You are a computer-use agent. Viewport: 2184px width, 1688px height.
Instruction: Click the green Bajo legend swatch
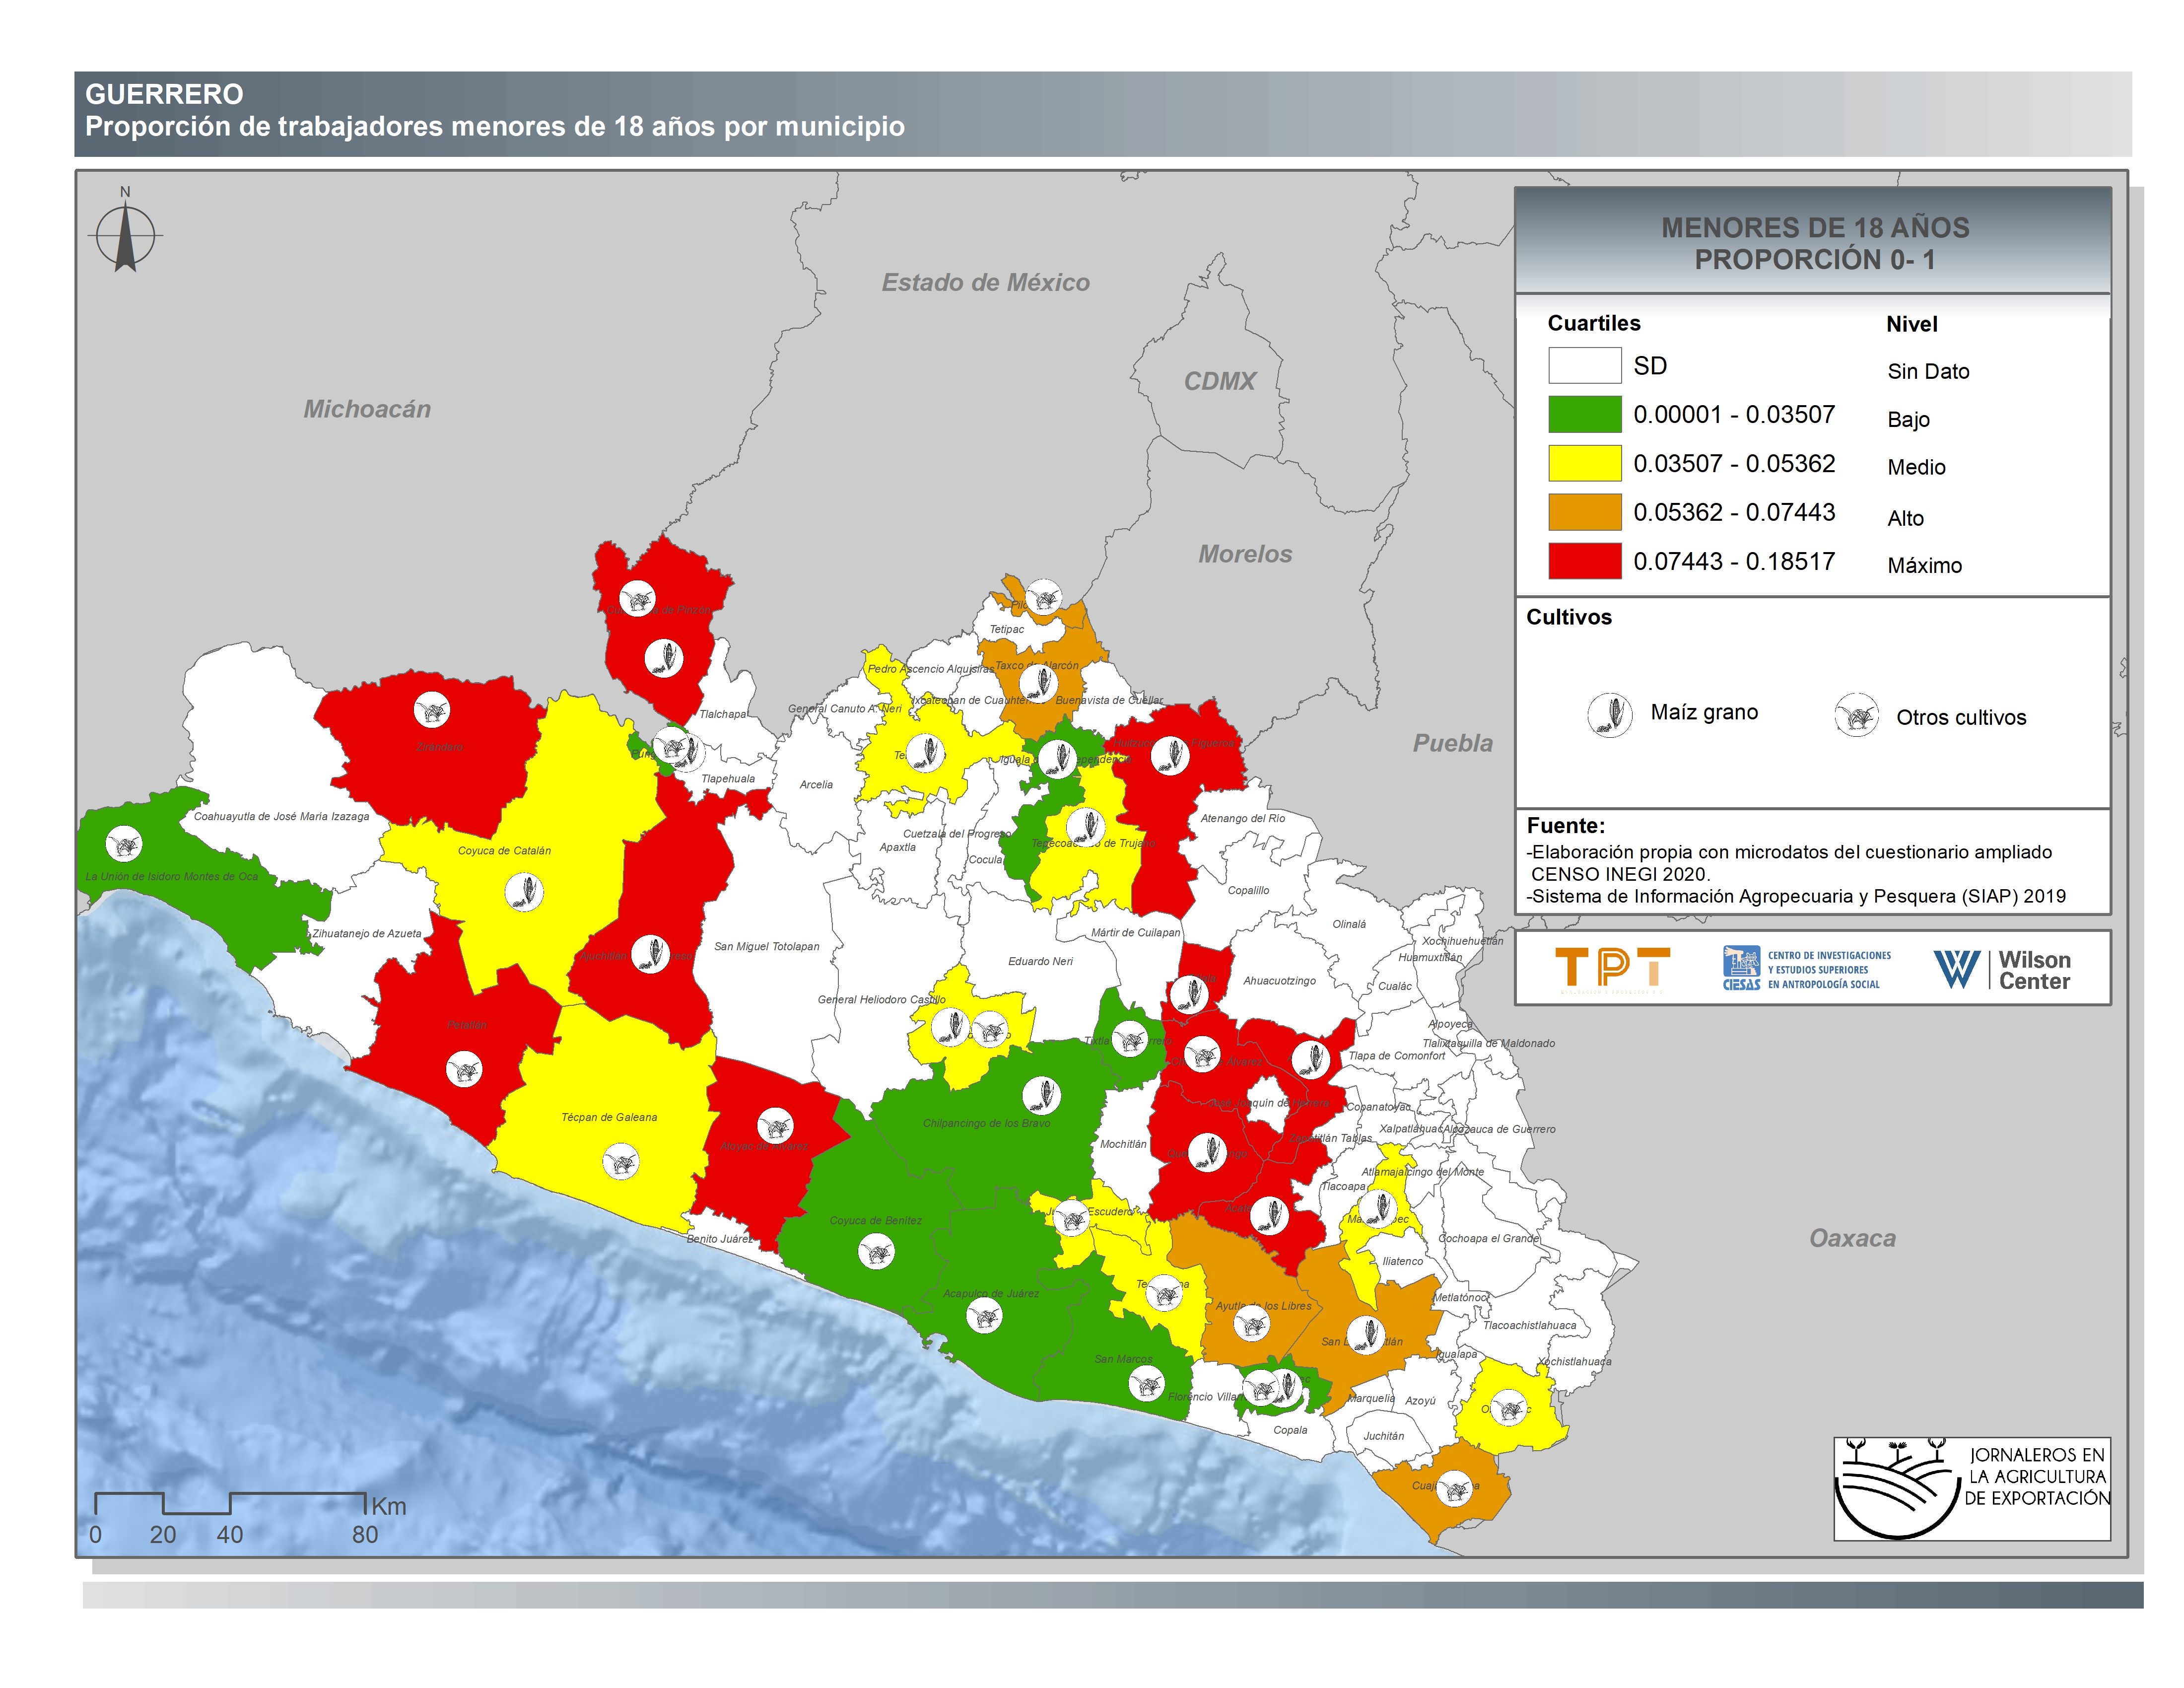1584,414
